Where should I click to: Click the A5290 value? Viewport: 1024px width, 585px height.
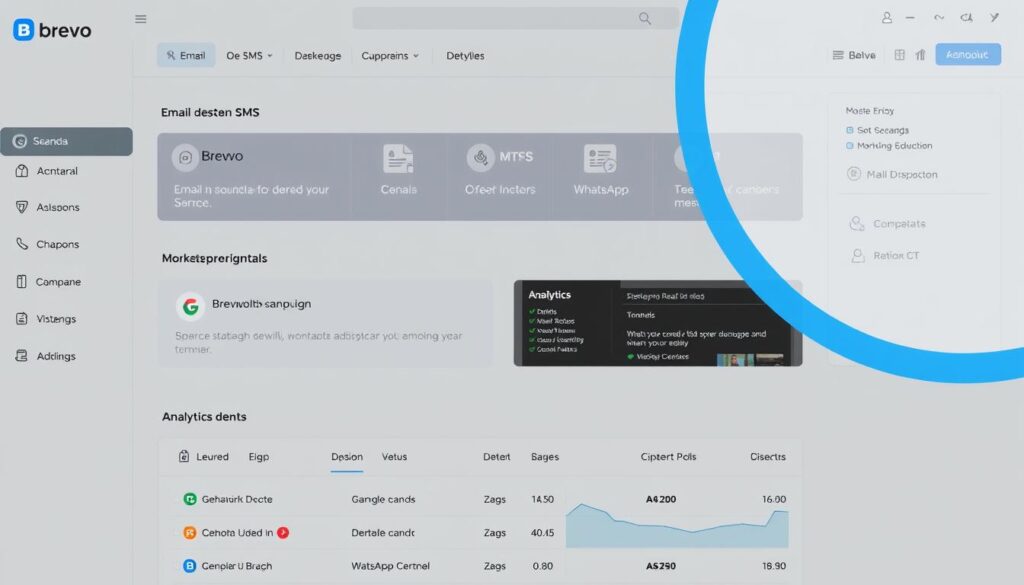pyautogui.click(x=661, y=566)
